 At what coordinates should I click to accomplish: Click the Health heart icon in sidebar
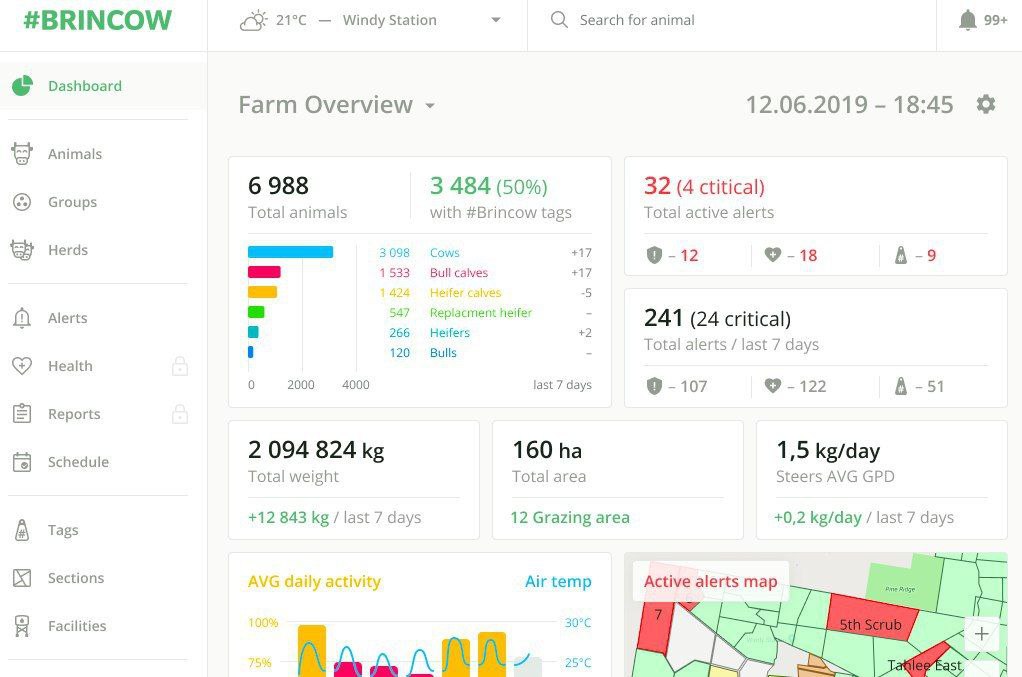[x=22, y=366]
